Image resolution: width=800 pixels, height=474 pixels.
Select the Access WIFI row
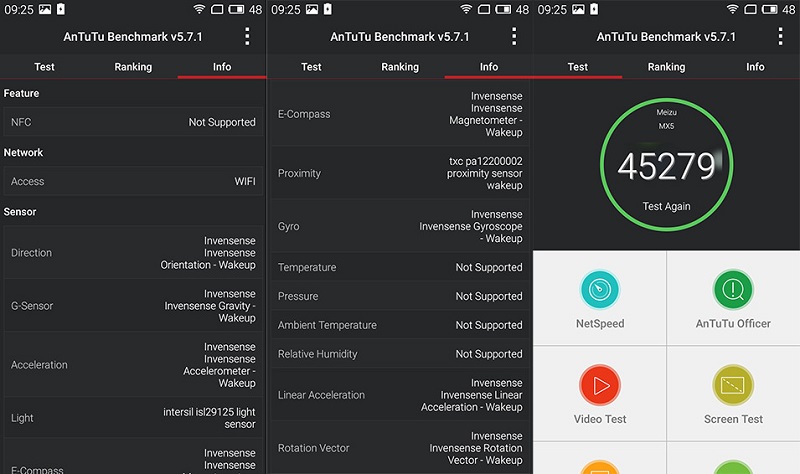click(133, 181)
